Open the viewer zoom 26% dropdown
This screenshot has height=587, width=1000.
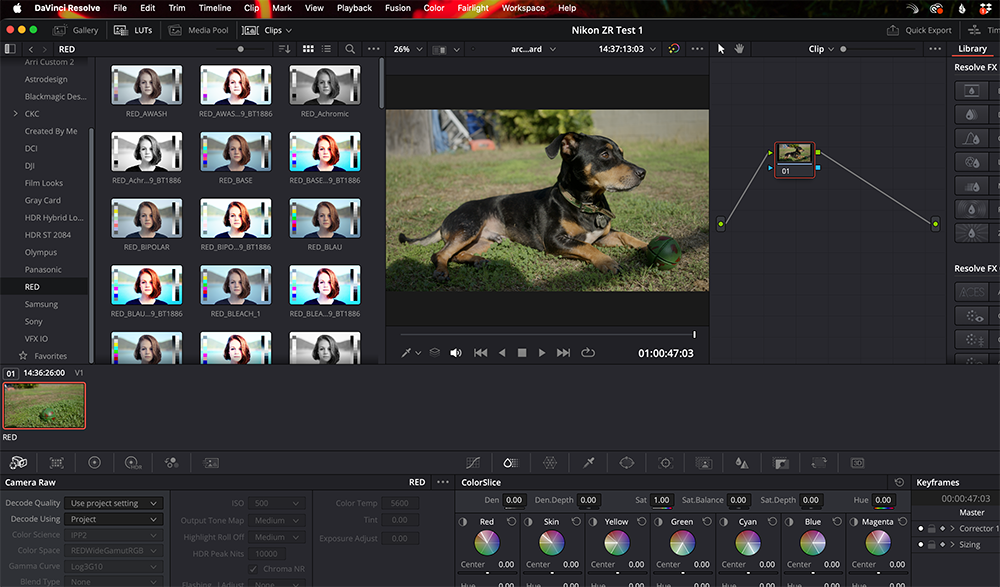pyautogui.click(x=406, y=49)
